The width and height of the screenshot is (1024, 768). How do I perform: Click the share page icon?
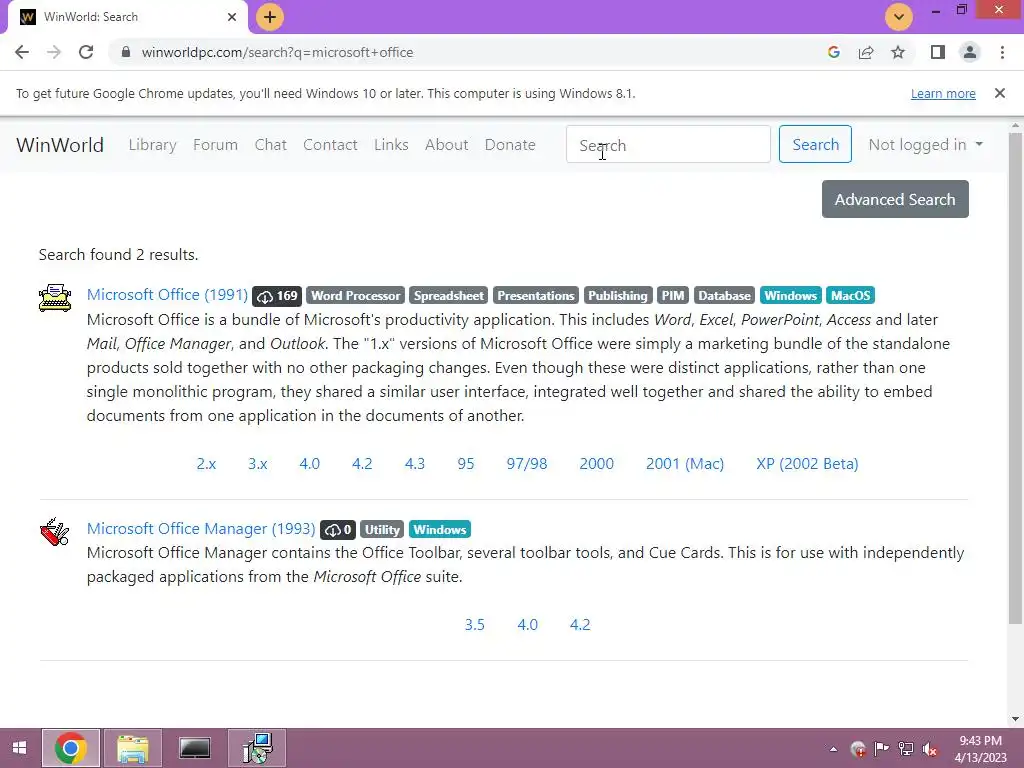[866, 52]
